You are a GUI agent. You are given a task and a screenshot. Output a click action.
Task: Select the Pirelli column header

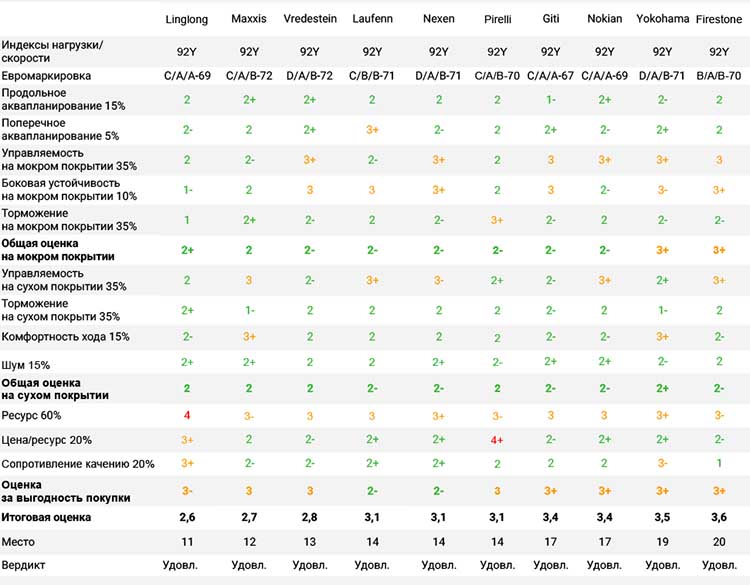pos(497,20)
